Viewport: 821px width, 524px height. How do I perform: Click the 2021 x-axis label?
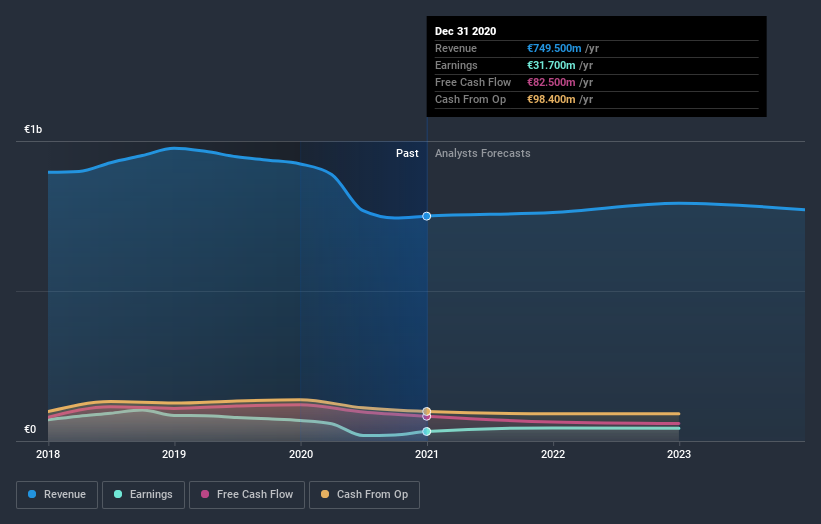pyautogui.click(x=427, y=454)
